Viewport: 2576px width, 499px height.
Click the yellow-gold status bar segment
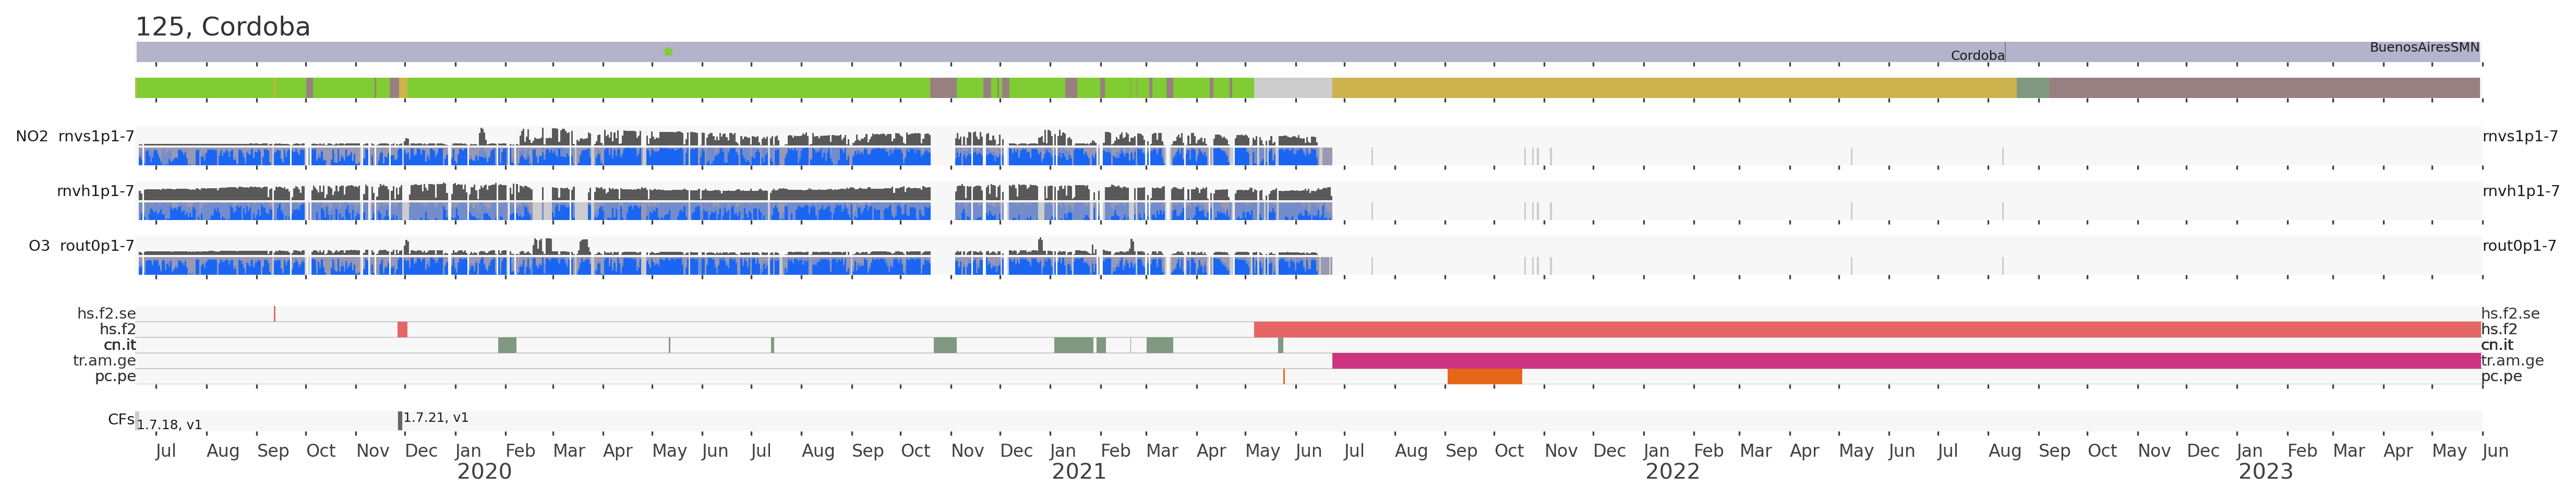1673,88
